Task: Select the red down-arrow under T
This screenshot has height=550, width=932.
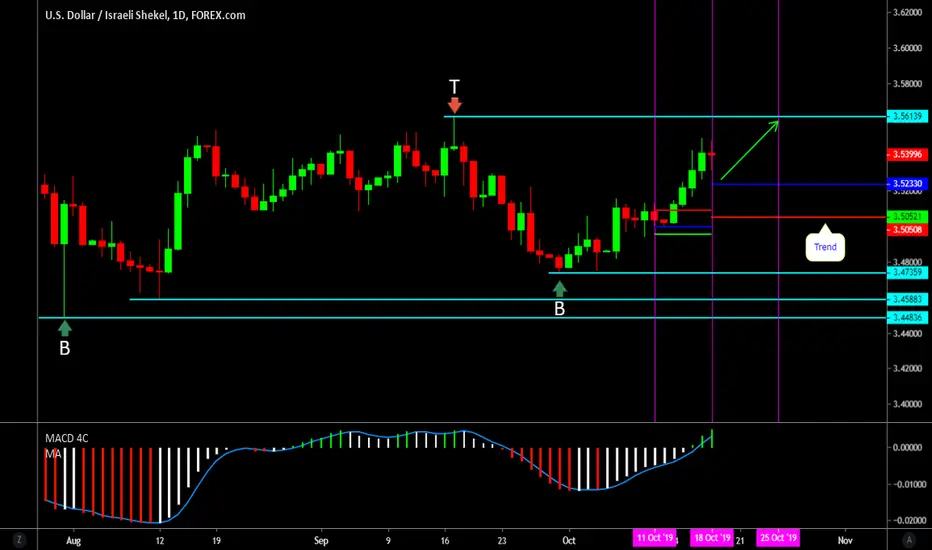Action: click(x=455, y=105)
